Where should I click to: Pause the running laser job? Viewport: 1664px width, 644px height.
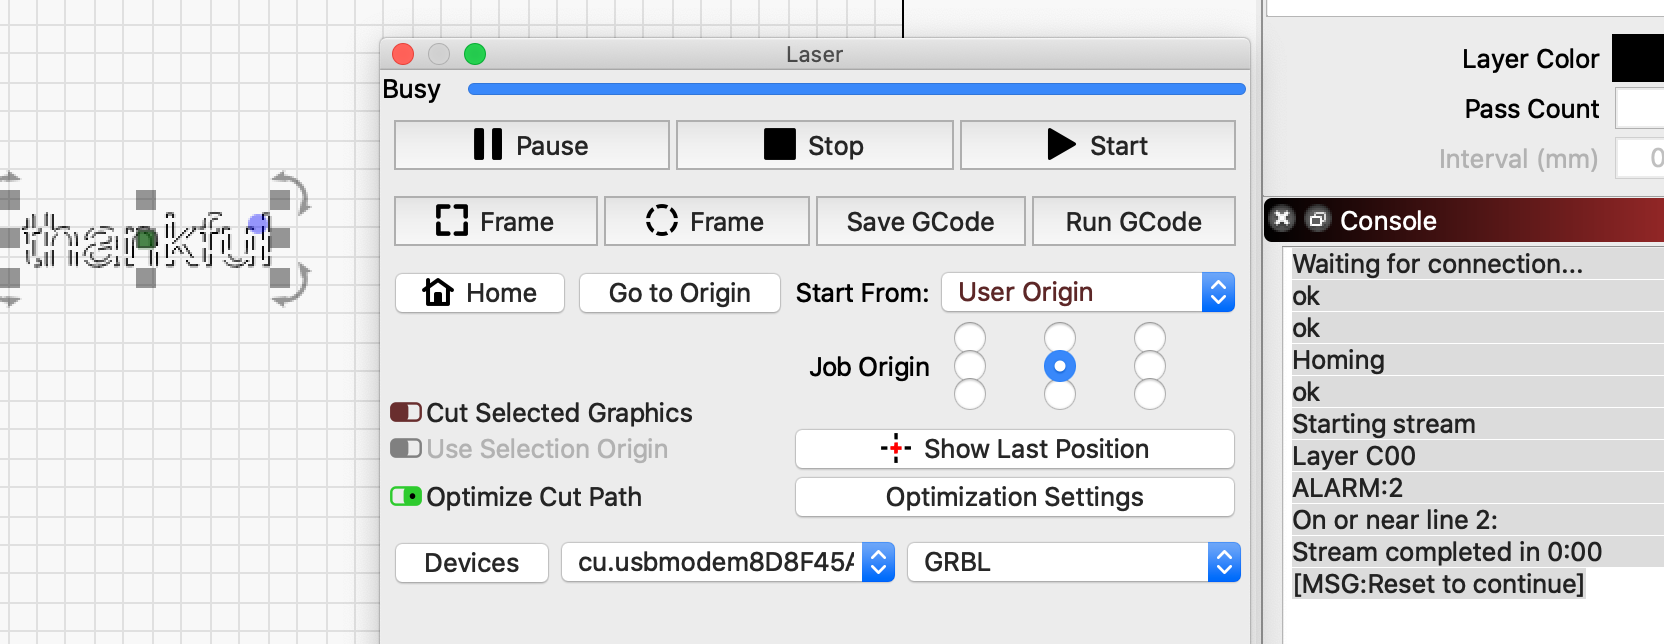[x=532, y=145]
